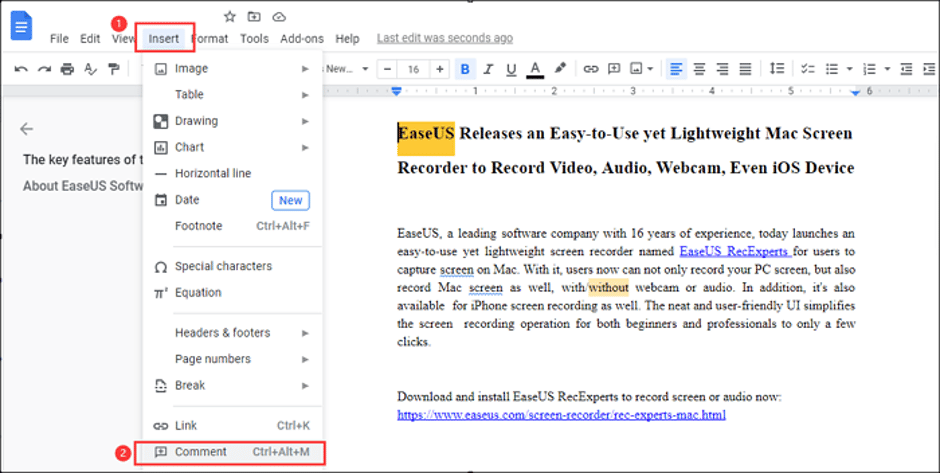This screenshot has height=474, width=941.
Task: Open the Help menu
Action: tap(347, 38)
